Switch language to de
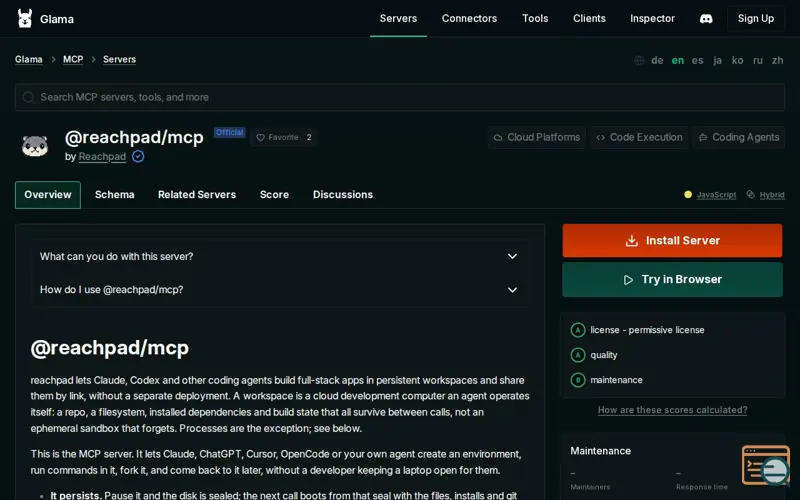 click(657, 60)
